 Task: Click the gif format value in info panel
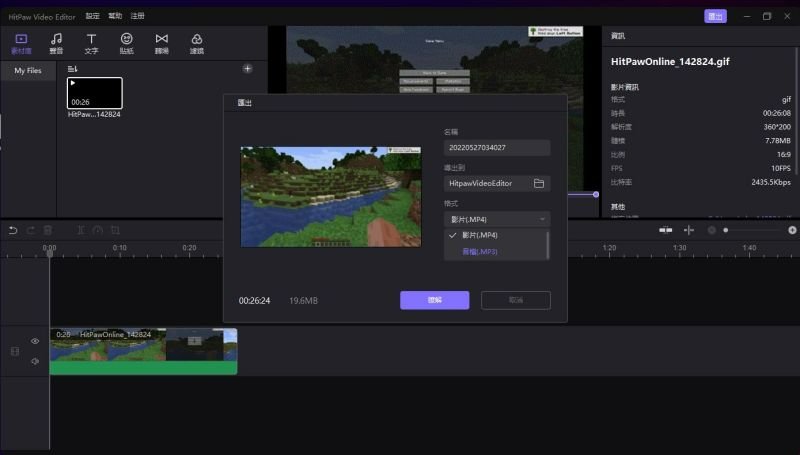click(786, 99)
